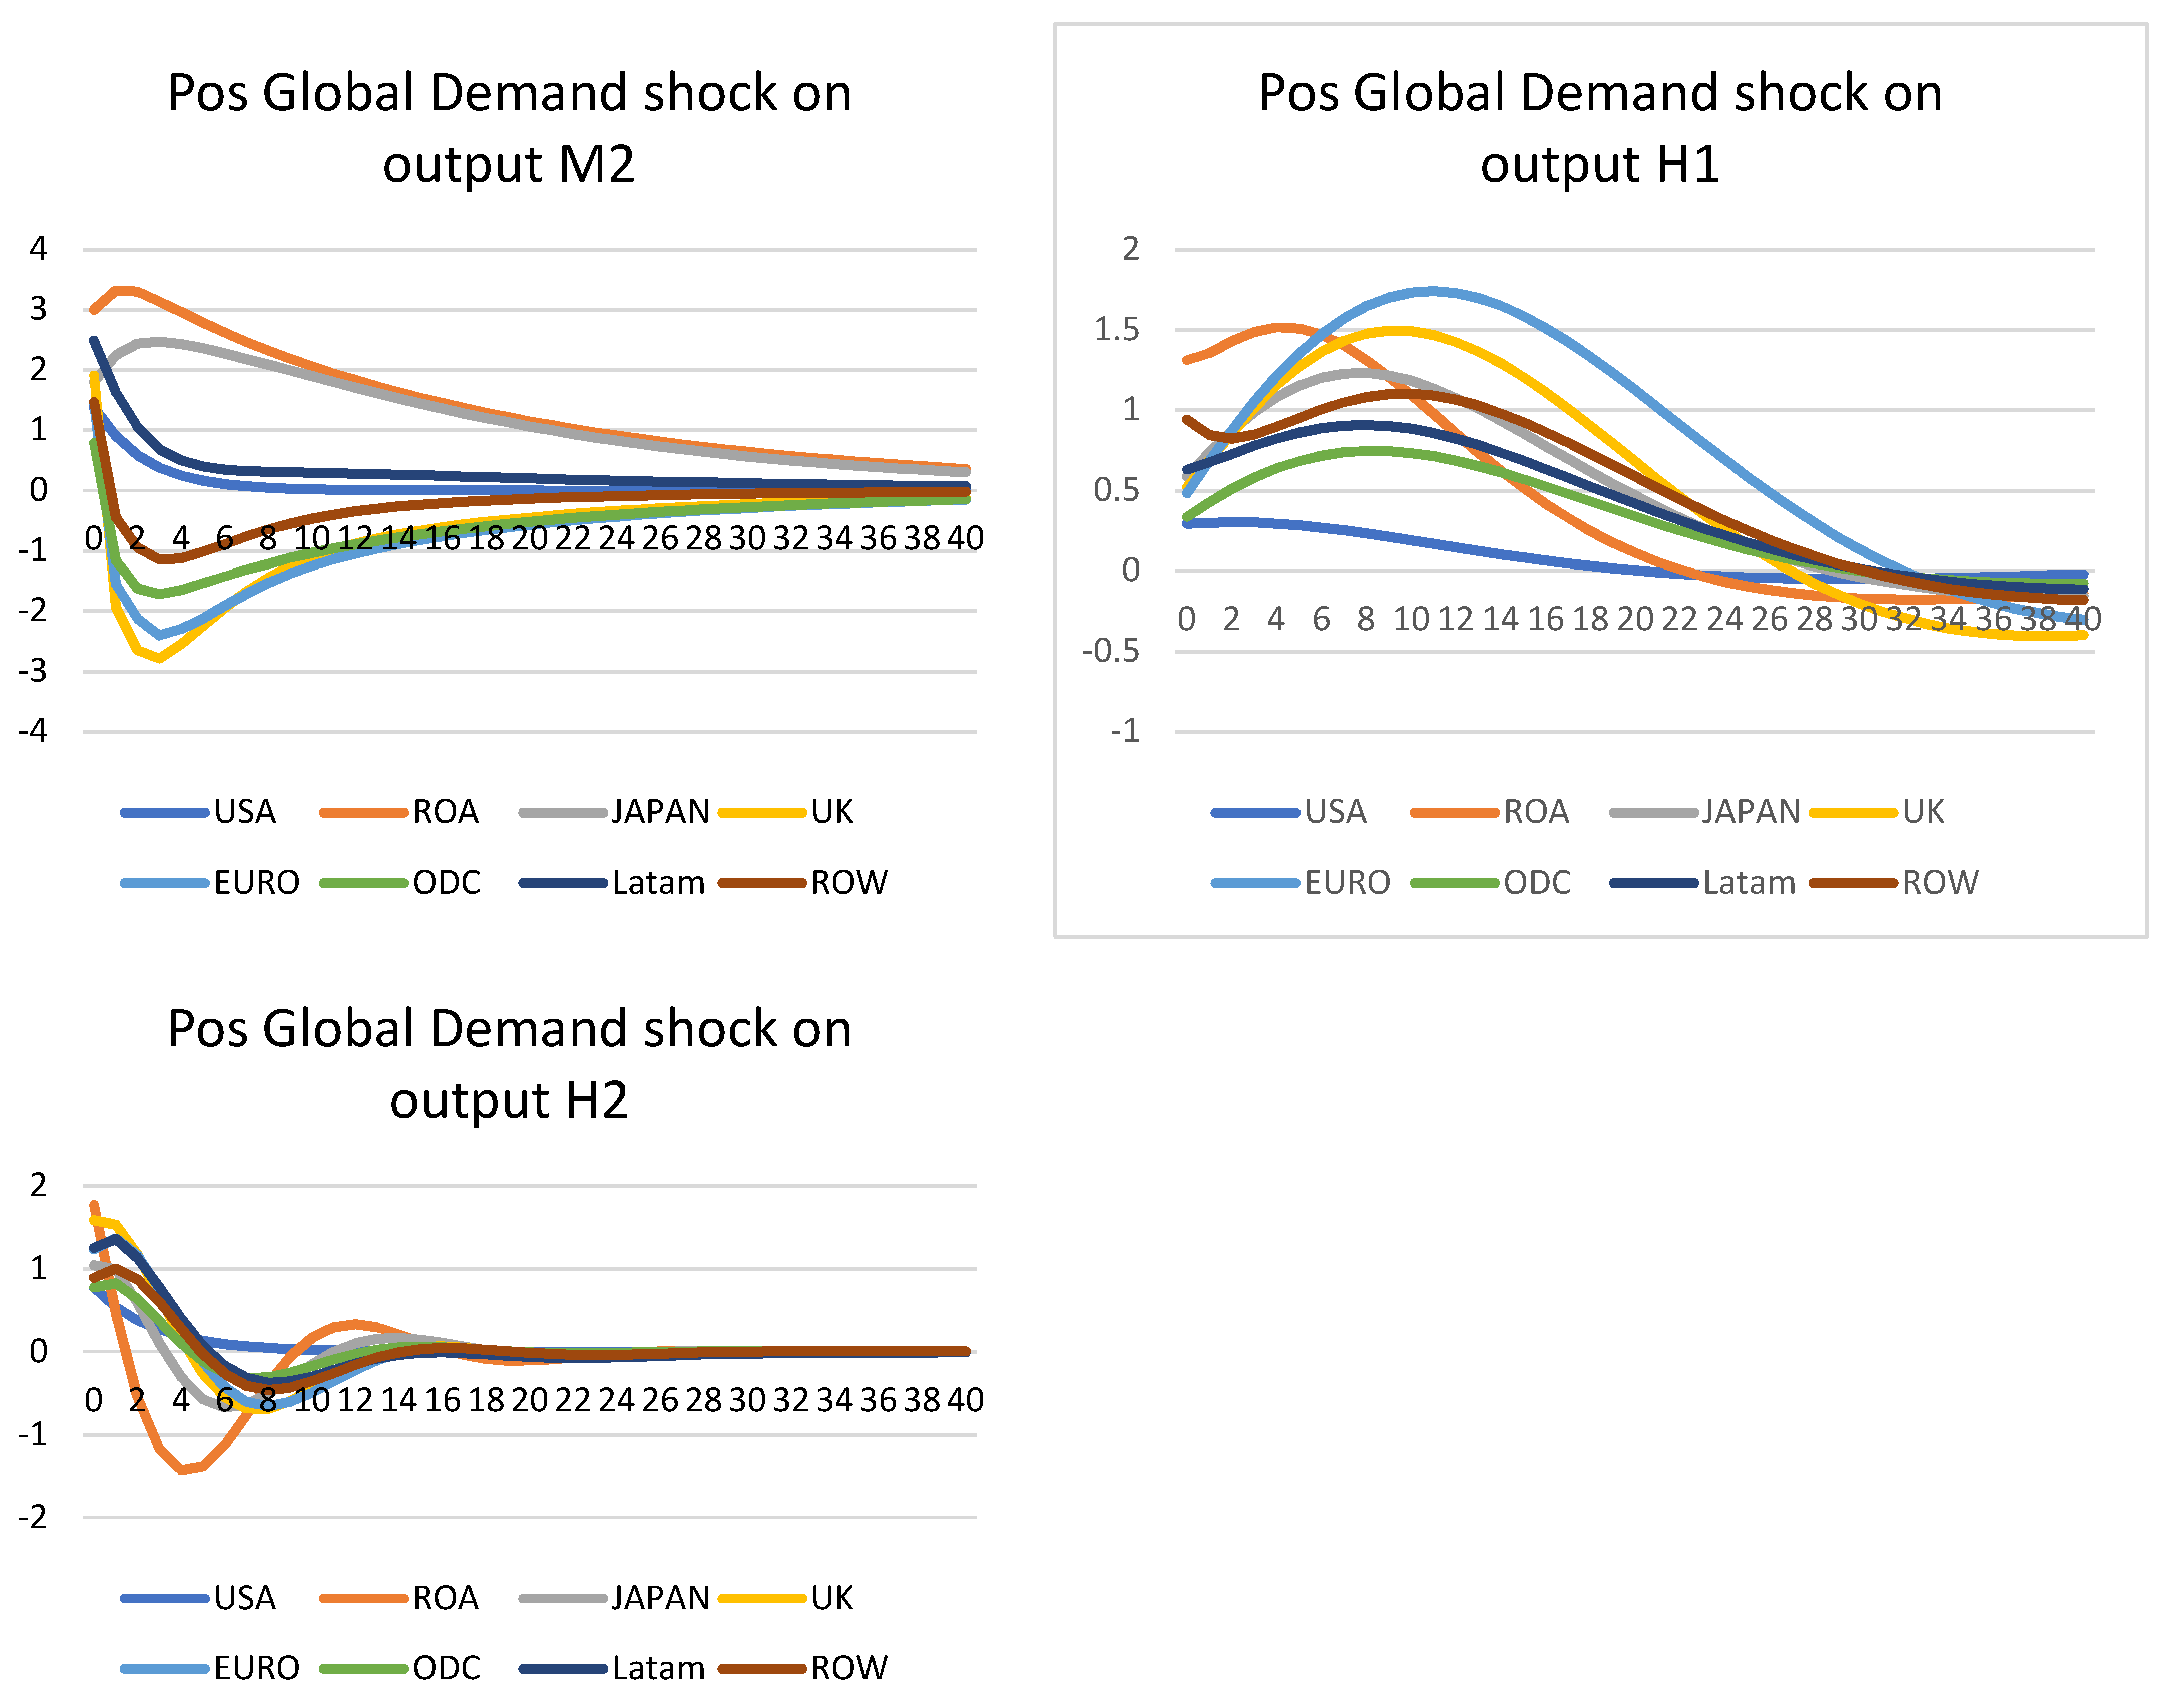Screen dimensions: 2167x1708
Task: Click the 1.5 y-axis label in H1 chart
Action: point(1116,329)
